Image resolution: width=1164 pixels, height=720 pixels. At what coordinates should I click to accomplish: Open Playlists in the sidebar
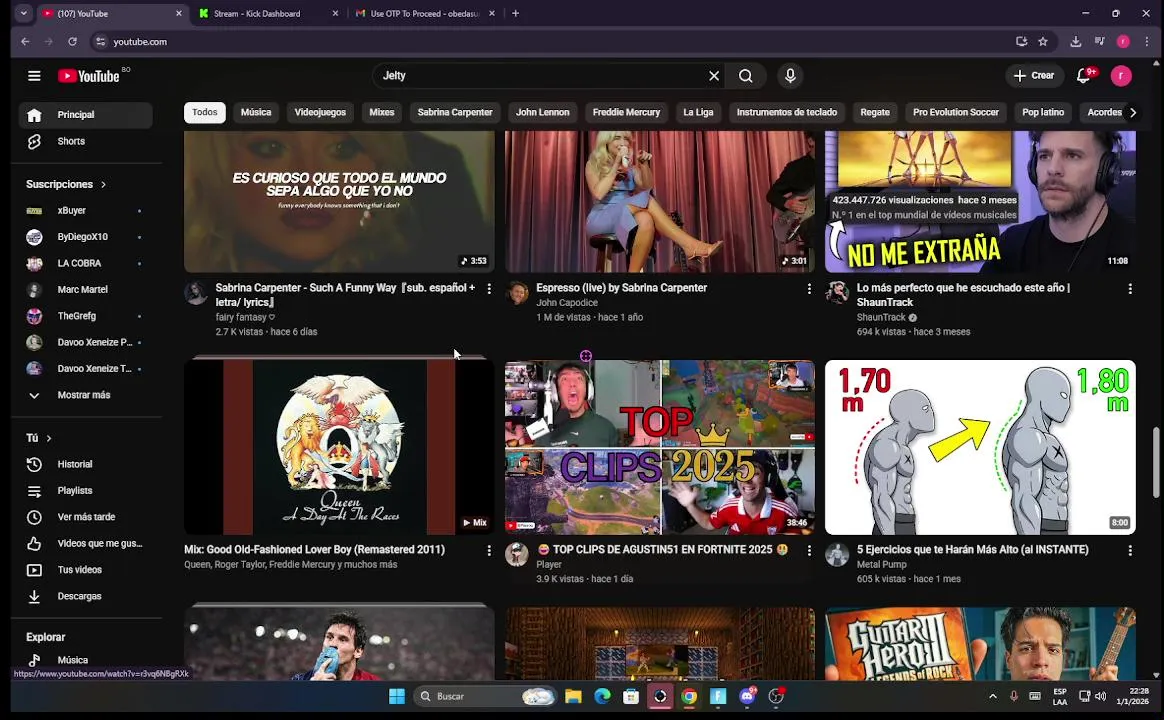(x=85, y=491)
